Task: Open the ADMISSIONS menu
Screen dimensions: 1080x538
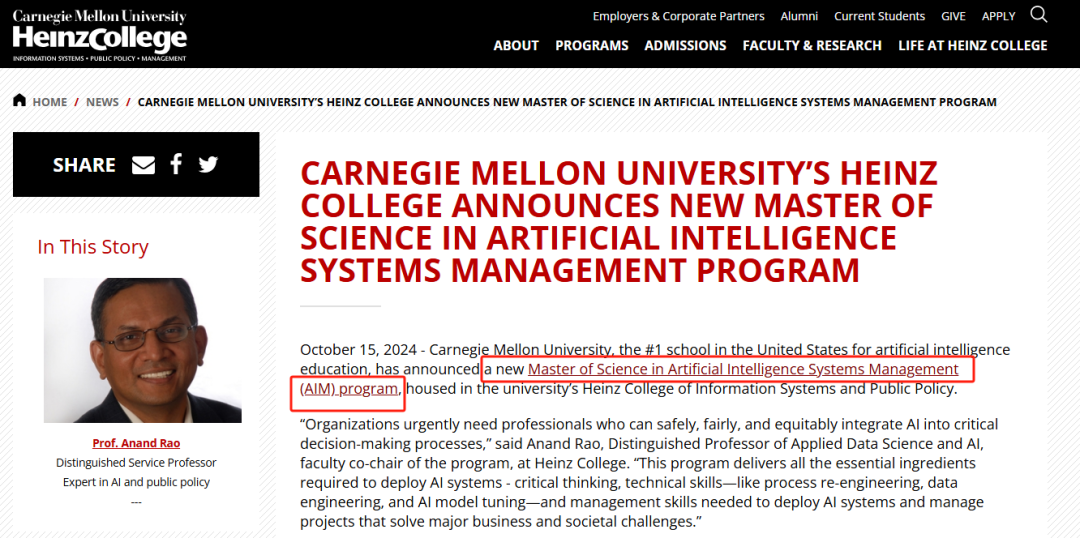Action: click(x=685, y=45)
